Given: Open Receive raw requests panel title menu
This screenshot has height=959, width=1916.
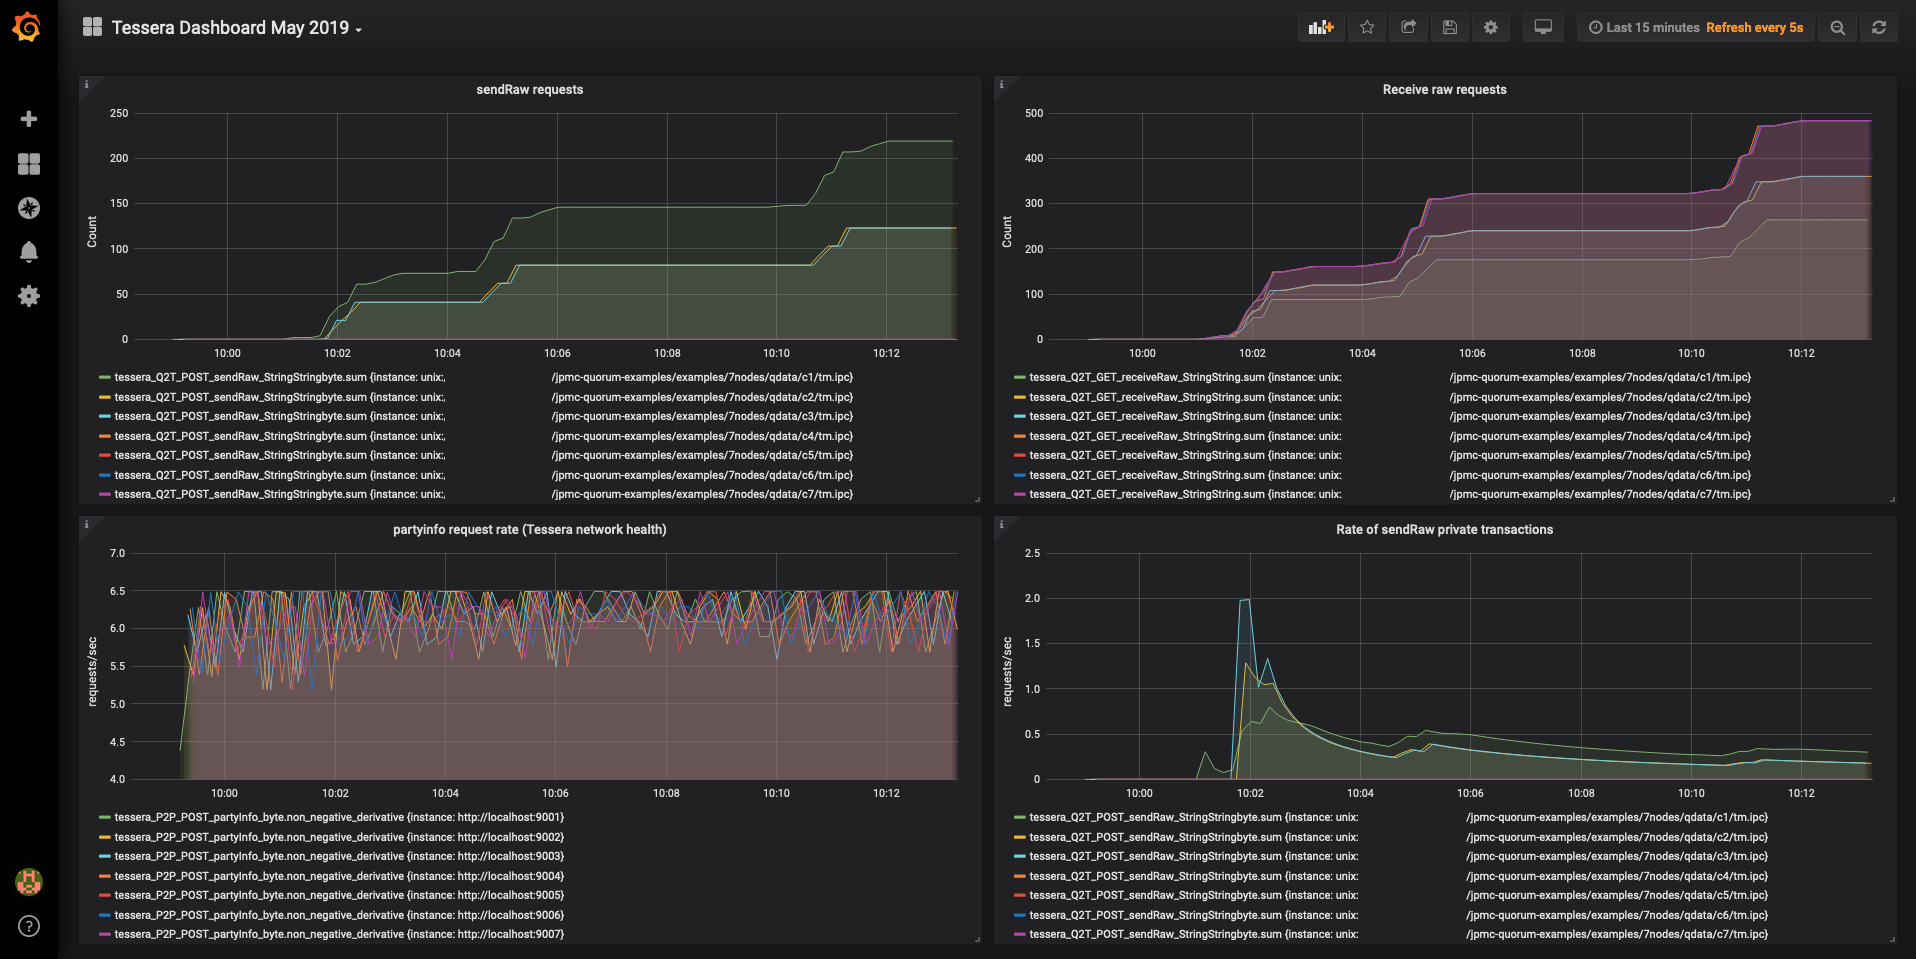Looking at the screenshot, I should coord(1444,90).
